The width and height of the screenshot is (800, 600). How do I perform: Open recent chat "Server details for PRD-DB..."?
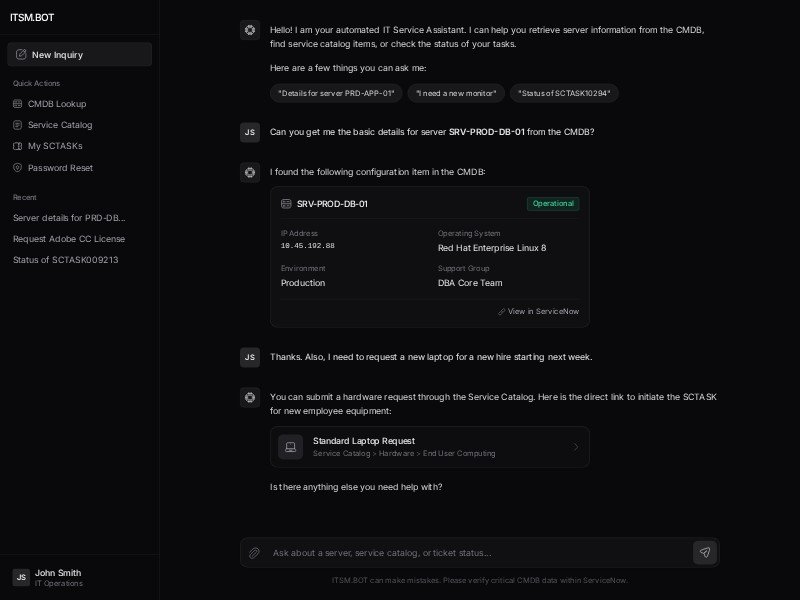[x=69, y=218]
